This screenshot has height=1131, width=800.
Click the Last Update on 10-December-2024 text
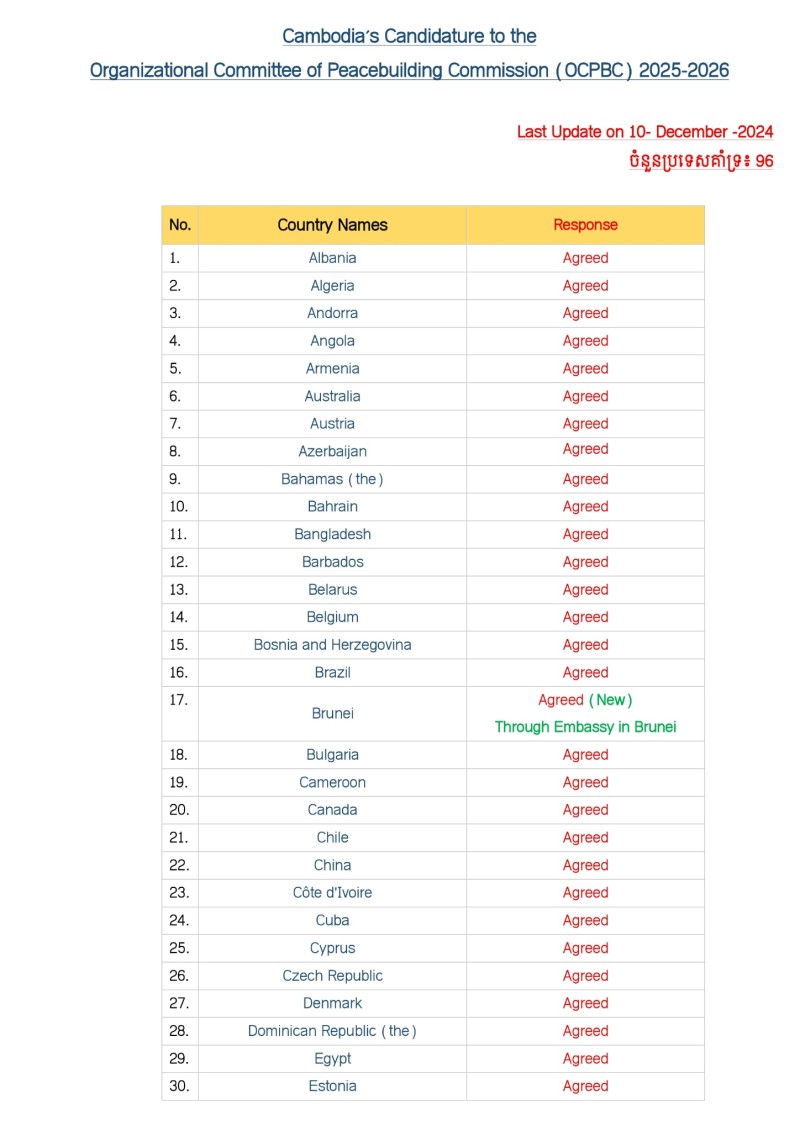point(645,132)
